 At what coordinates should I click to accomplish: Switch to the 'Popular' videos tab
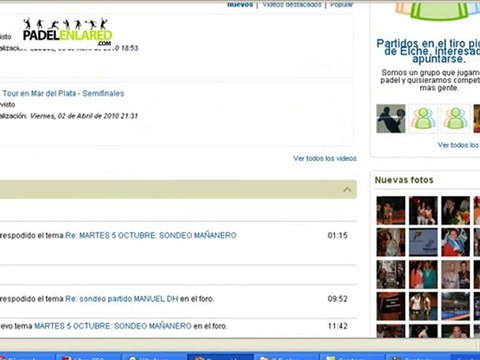point(341,5)
